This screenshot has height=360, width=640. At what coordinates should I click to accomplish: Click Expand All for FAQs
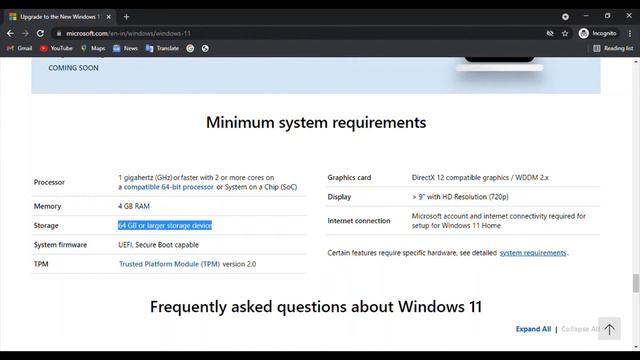pyautogui.click(x=533, y=329)
